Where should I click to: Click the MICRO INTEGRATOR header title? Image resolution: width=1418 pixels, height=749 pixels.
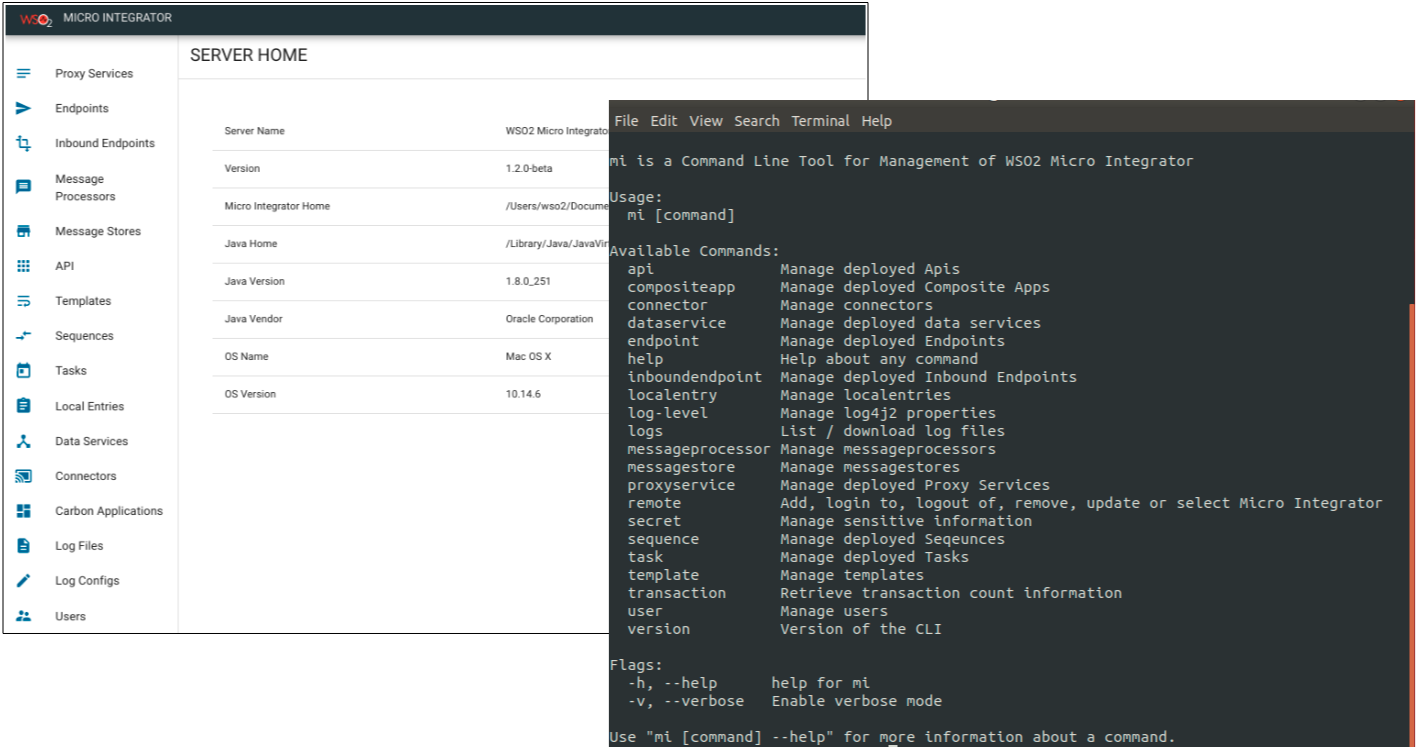(x=117, y=18)
